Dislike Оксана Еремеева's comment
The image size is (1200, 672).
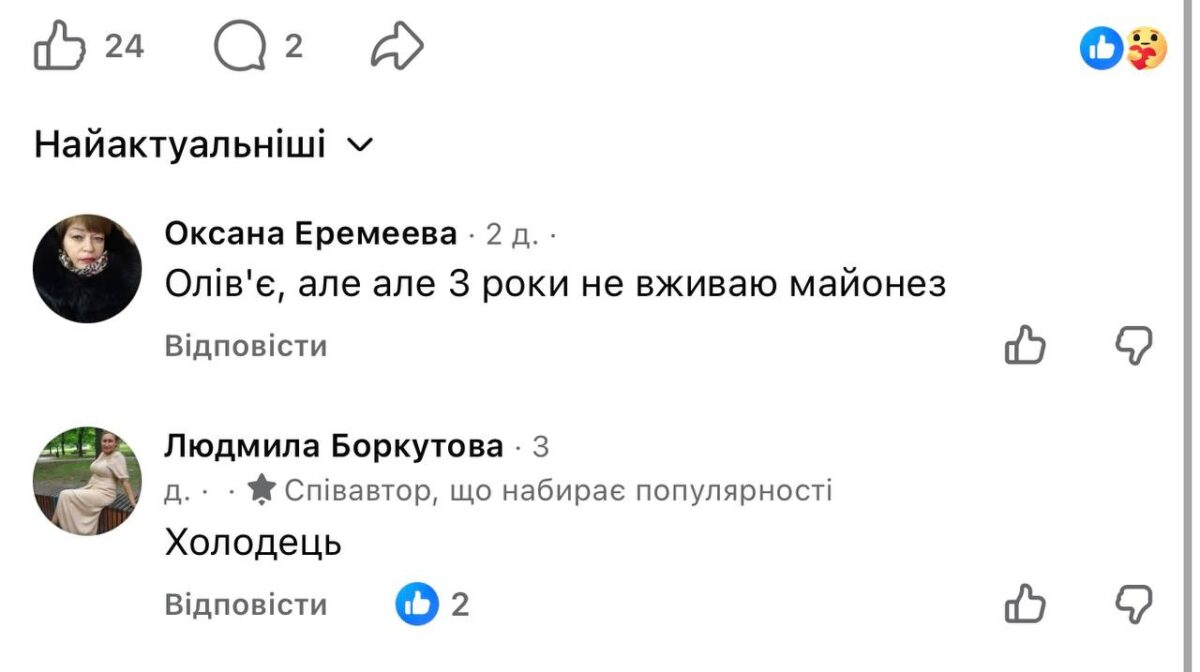pyautogui.click(x=1134, y=346)
